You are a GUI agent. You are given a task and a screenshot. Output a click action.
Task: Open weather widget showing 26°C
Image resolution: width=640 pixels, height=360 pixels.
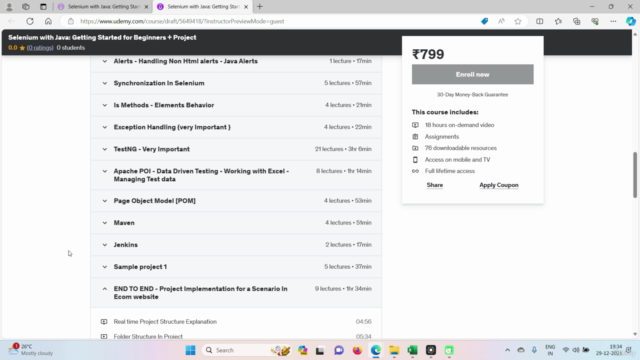[x=31, y=350]
